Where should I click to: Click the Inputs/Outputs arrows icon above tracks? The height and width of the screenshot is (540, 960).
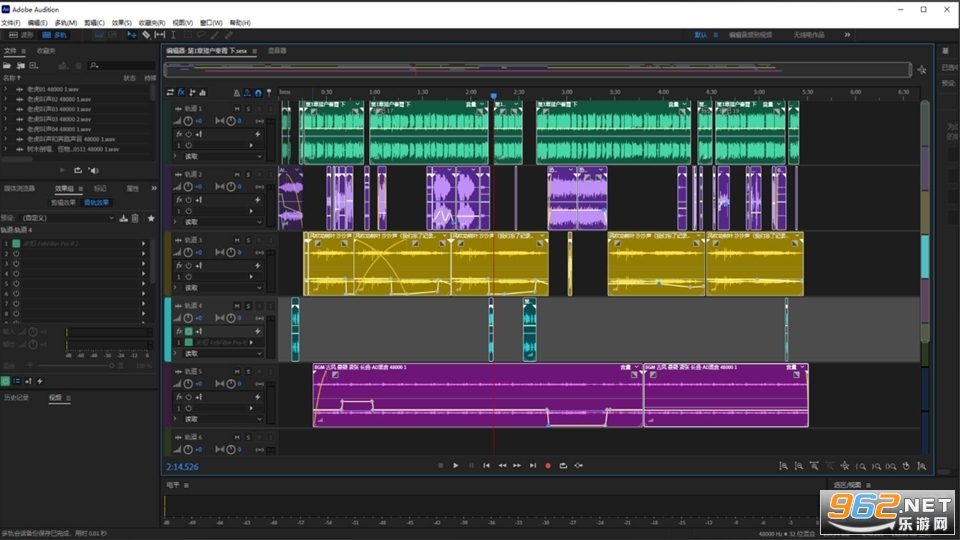(170, 92)
